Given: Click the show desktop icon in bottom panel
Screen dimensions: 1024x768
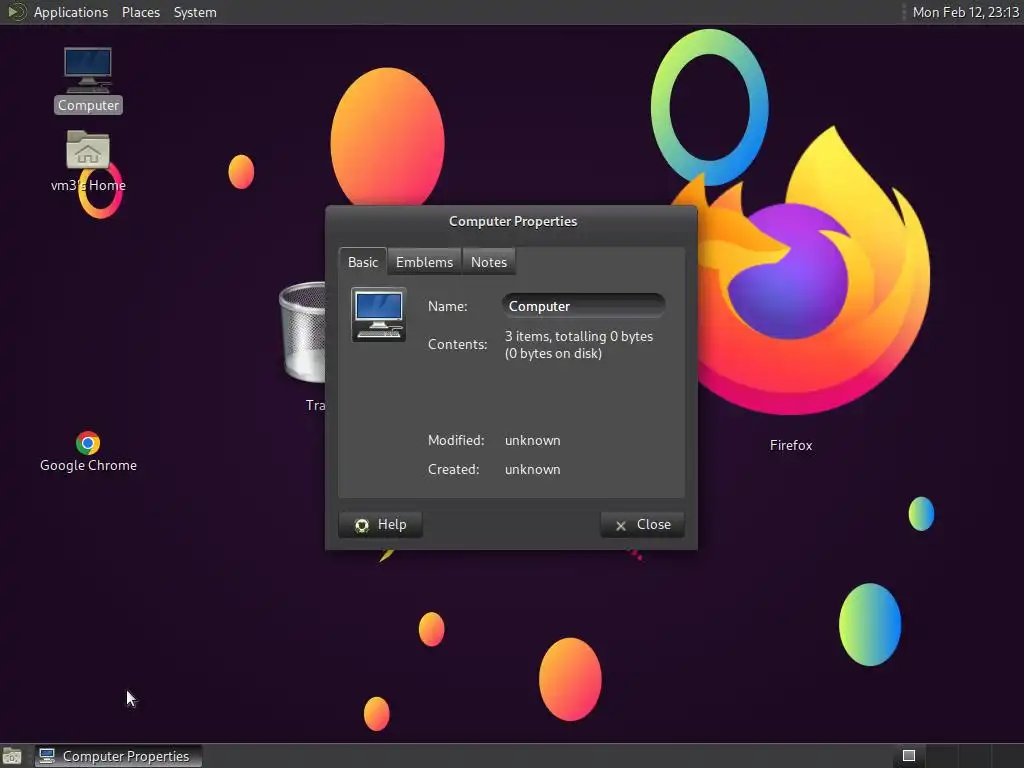Looking at the screenshot, I should 12,756.
